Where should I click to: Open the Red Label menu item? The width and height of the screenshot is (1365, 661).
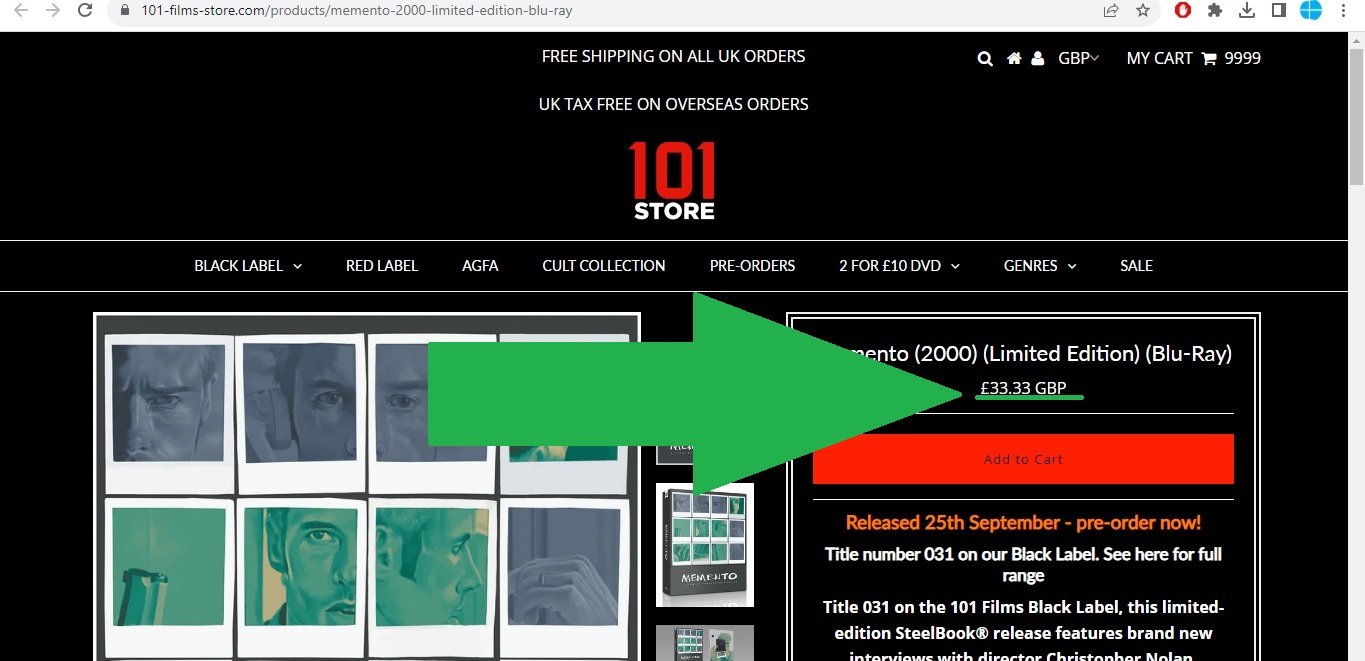point(382,266)
